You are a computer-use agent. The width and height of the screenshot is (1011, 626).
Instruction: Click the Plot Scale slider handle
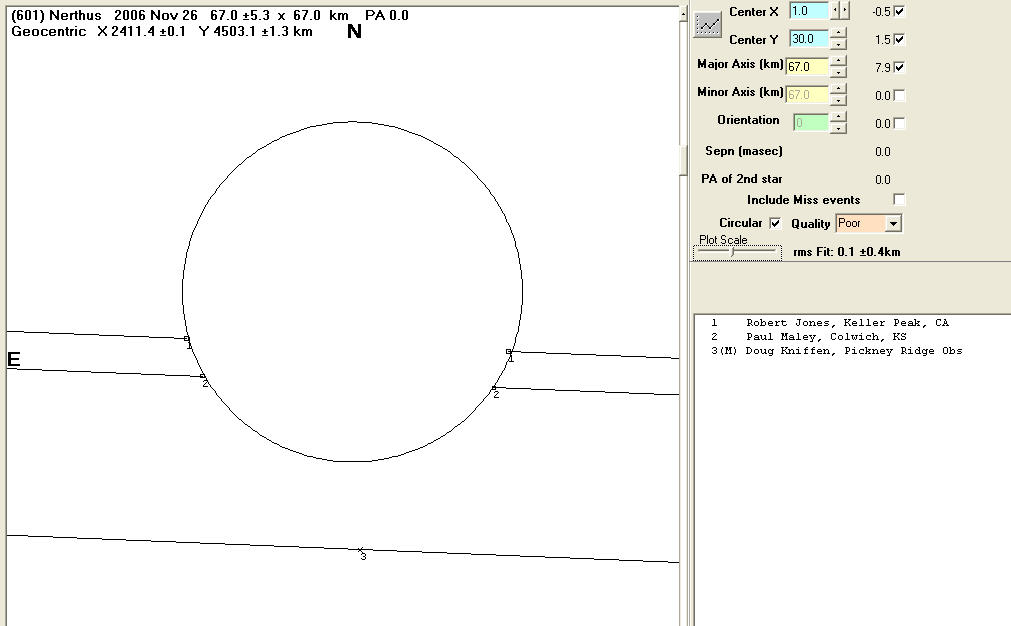(732, 253)
